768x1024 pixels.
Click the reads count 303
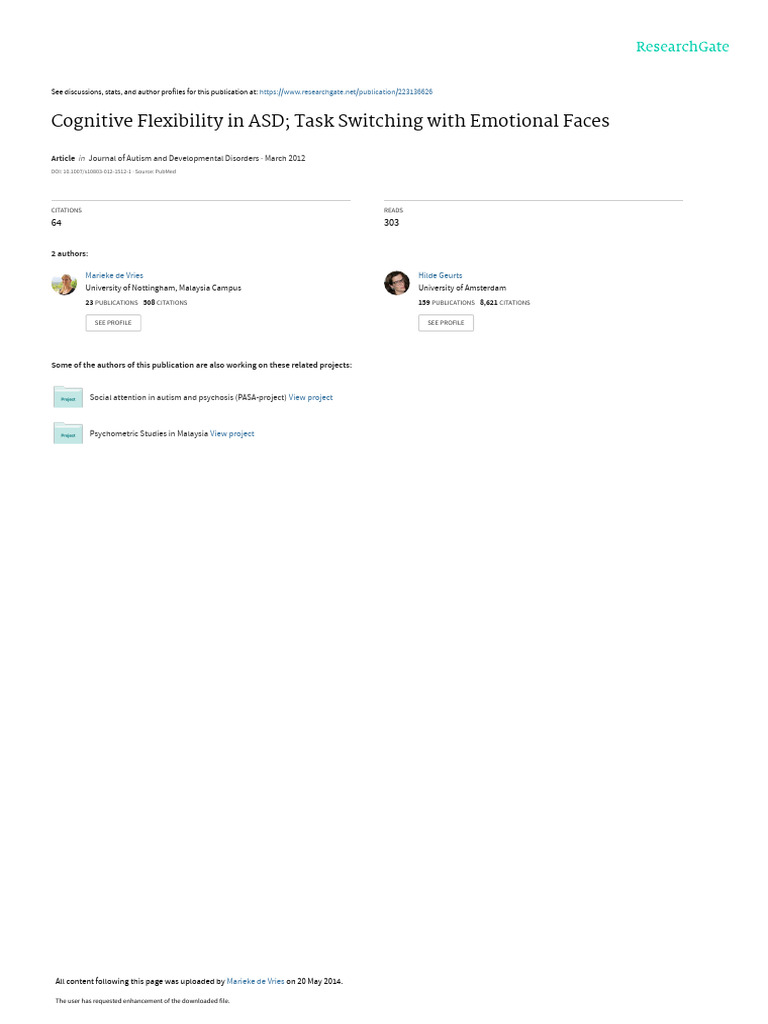click(391, 223)
